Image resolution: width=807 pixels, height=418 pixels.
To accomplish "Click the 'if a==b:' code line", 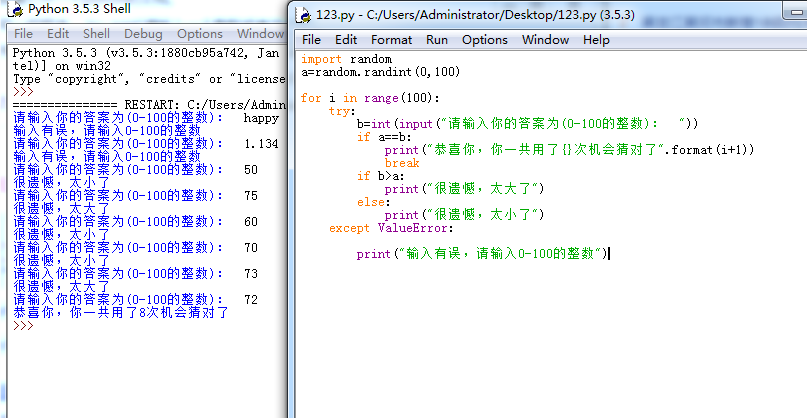I will (x=384, y=137).
